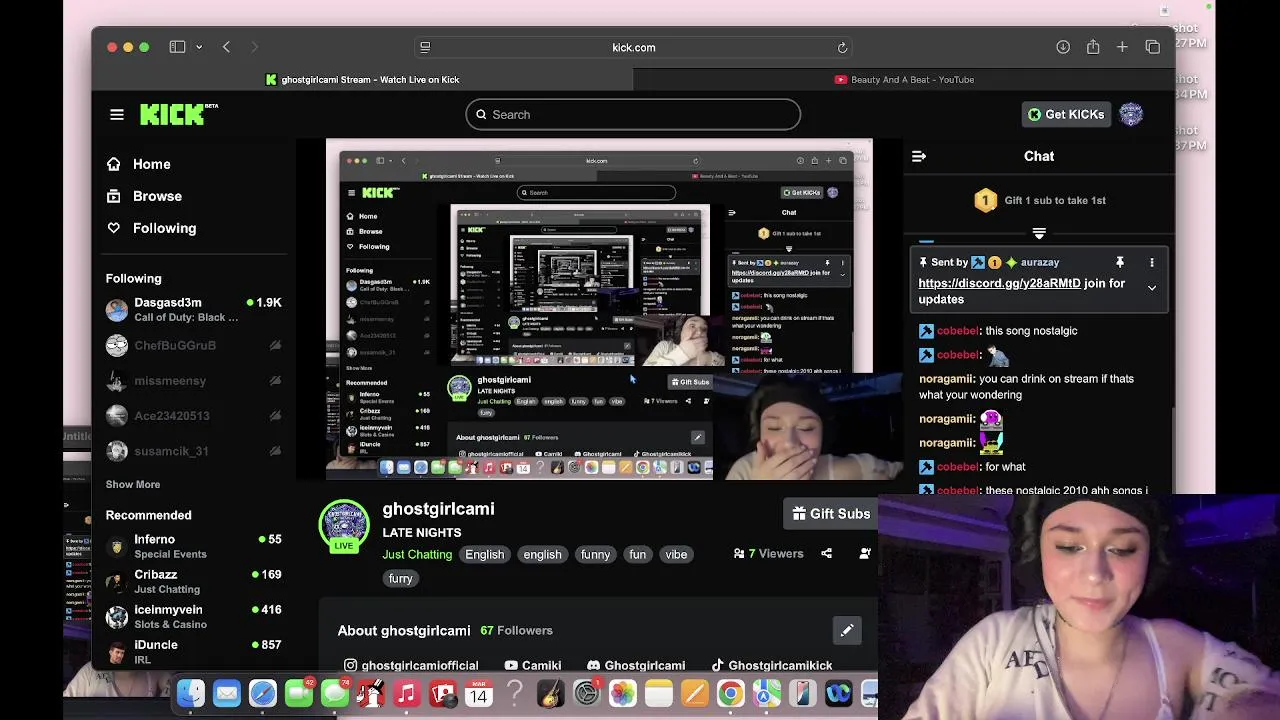This screenshot has width=1280, height=720.
Task: Go to Home in sidebar
Action: point(139,164)
